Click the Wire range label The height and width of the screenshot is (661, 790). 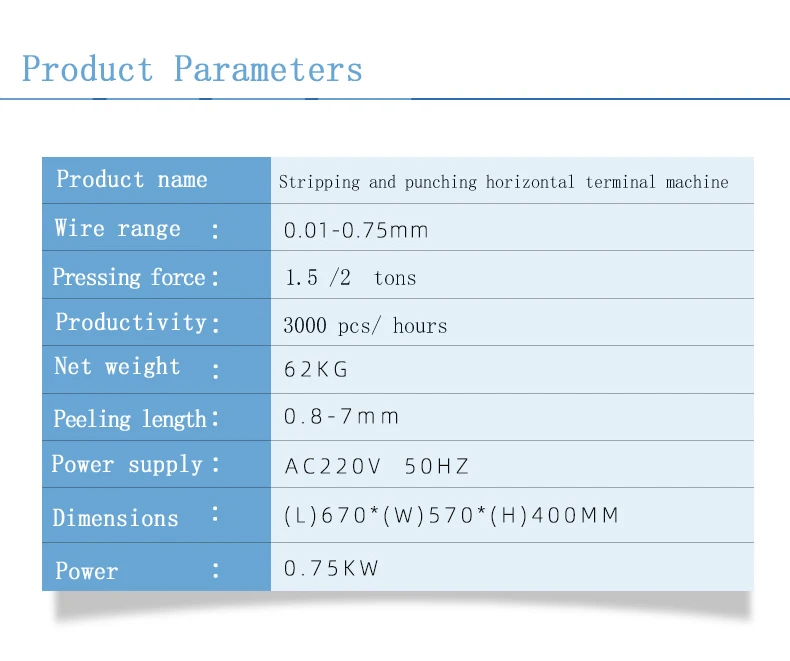[x=118, y=229]
